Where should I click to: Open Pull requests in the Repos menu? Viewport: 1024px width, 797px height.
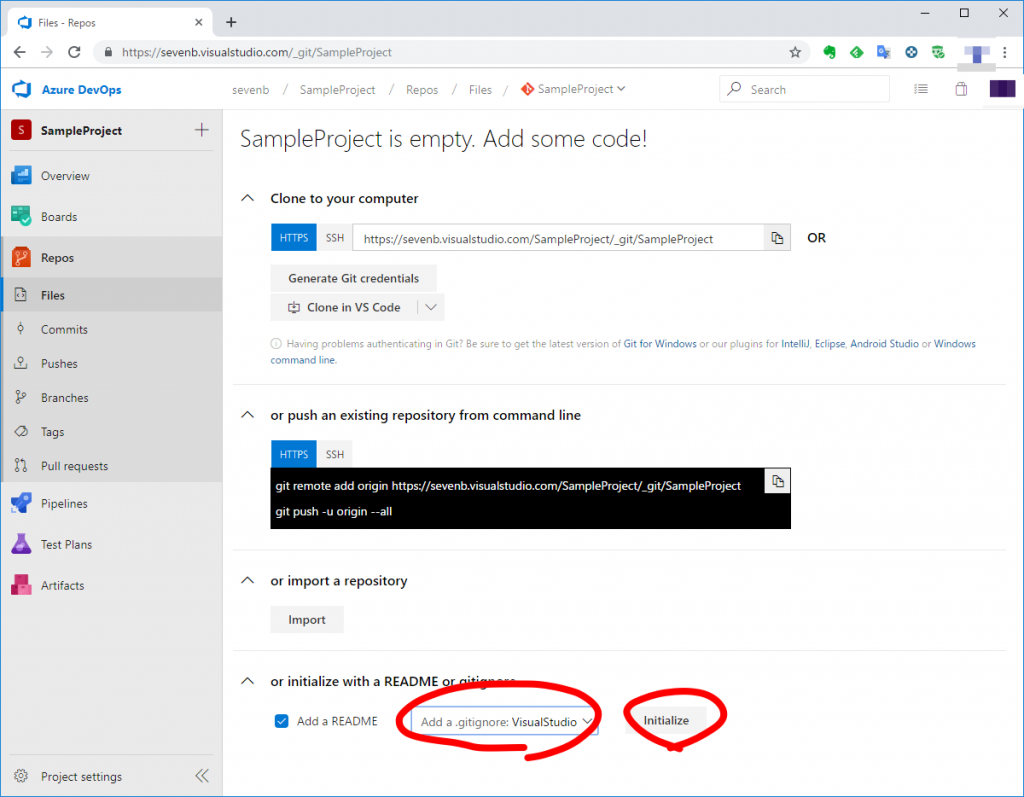pyautogui.click(x=112, y=466)
